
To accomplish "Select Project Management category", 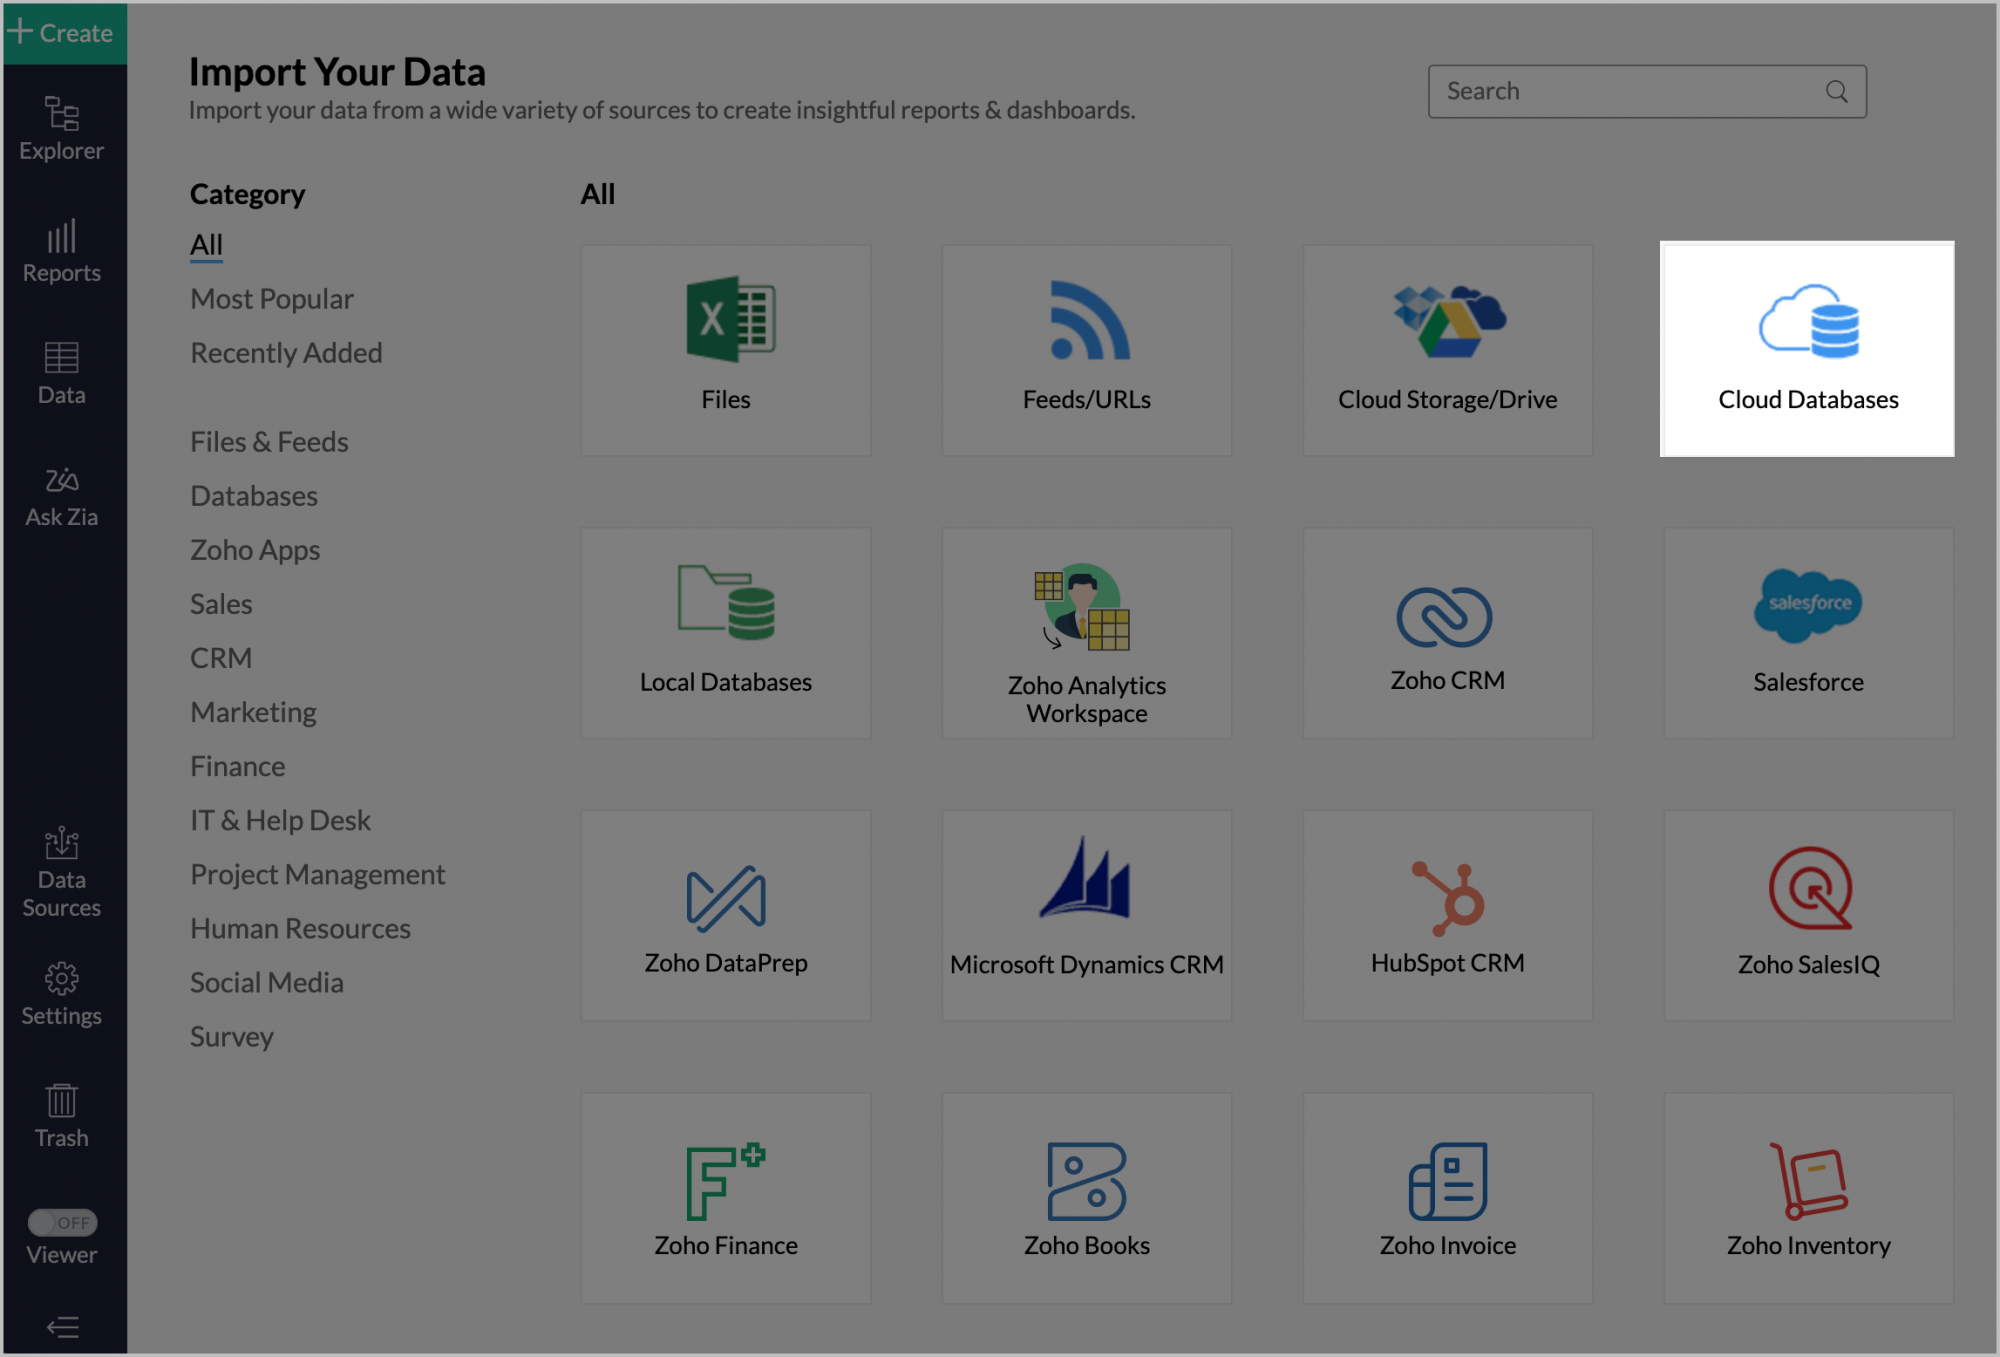I will [317, 874].
